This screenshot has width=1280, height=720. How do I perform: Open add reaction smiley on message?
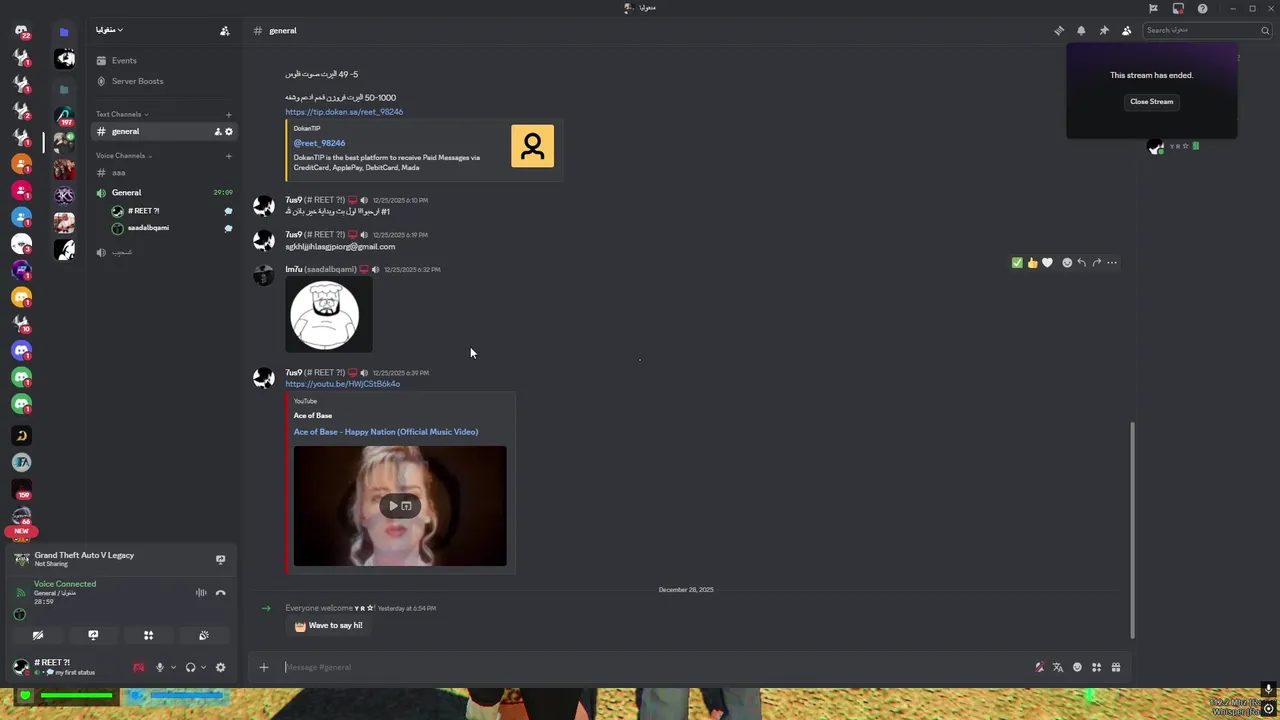pos(1067,263)
